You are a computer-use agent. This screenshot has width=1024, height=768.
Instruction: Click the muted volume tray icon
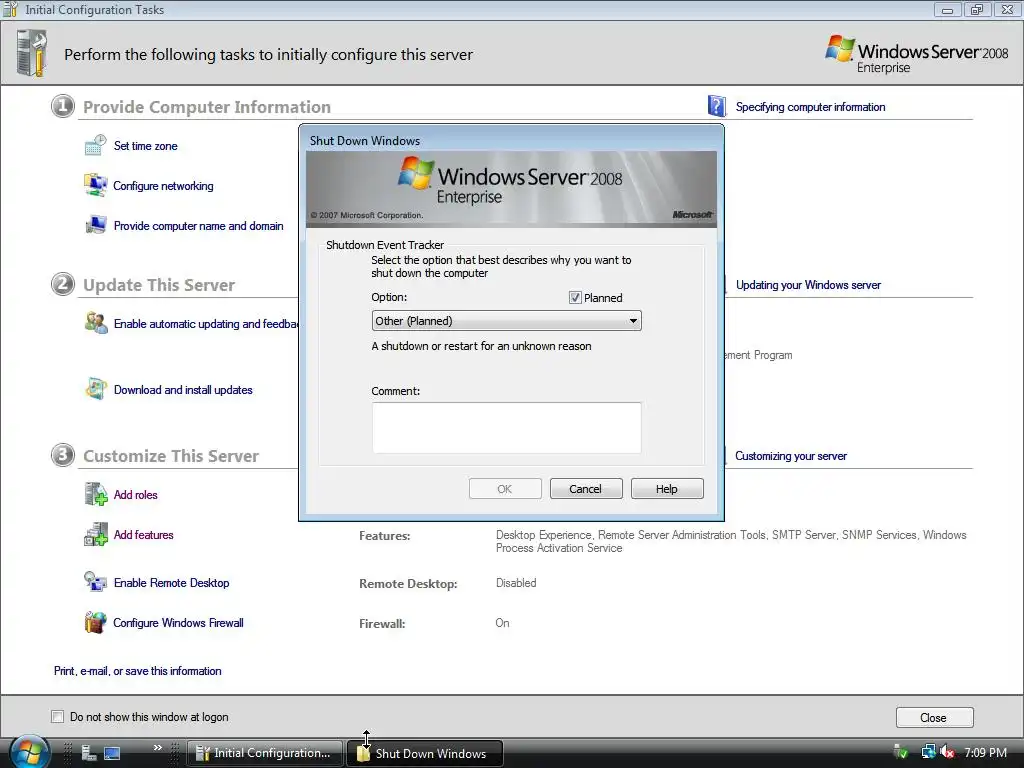(948, 752)
